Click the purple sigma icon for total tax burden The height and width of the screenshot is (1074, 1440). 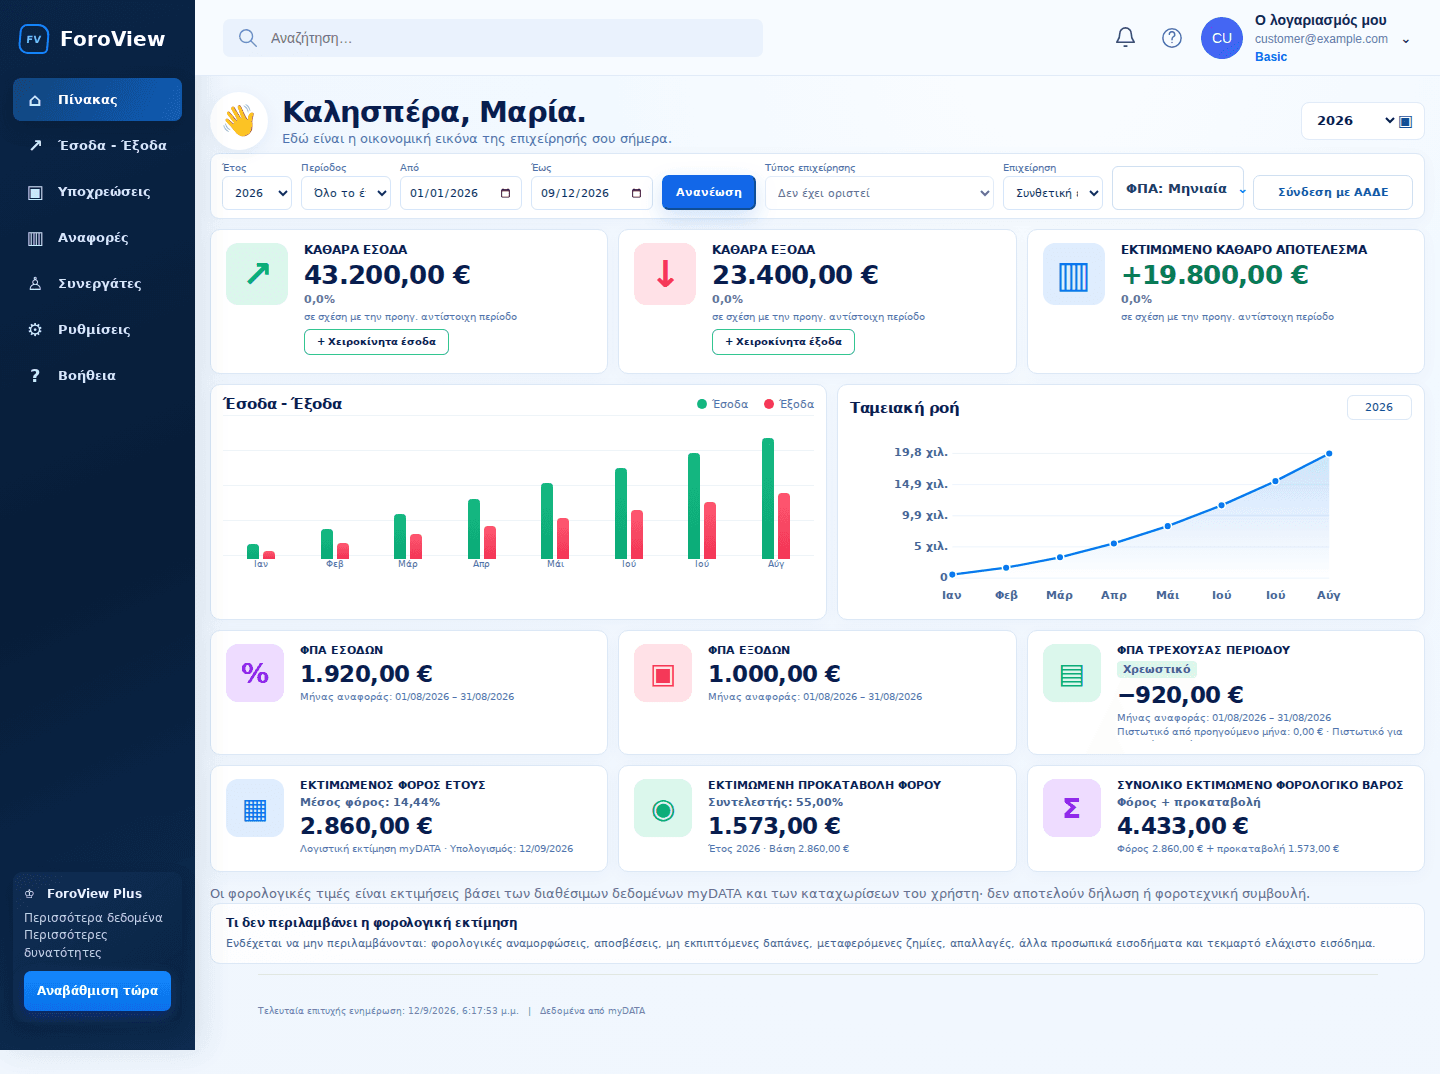pyautogui.click(x=1072, y=808)
